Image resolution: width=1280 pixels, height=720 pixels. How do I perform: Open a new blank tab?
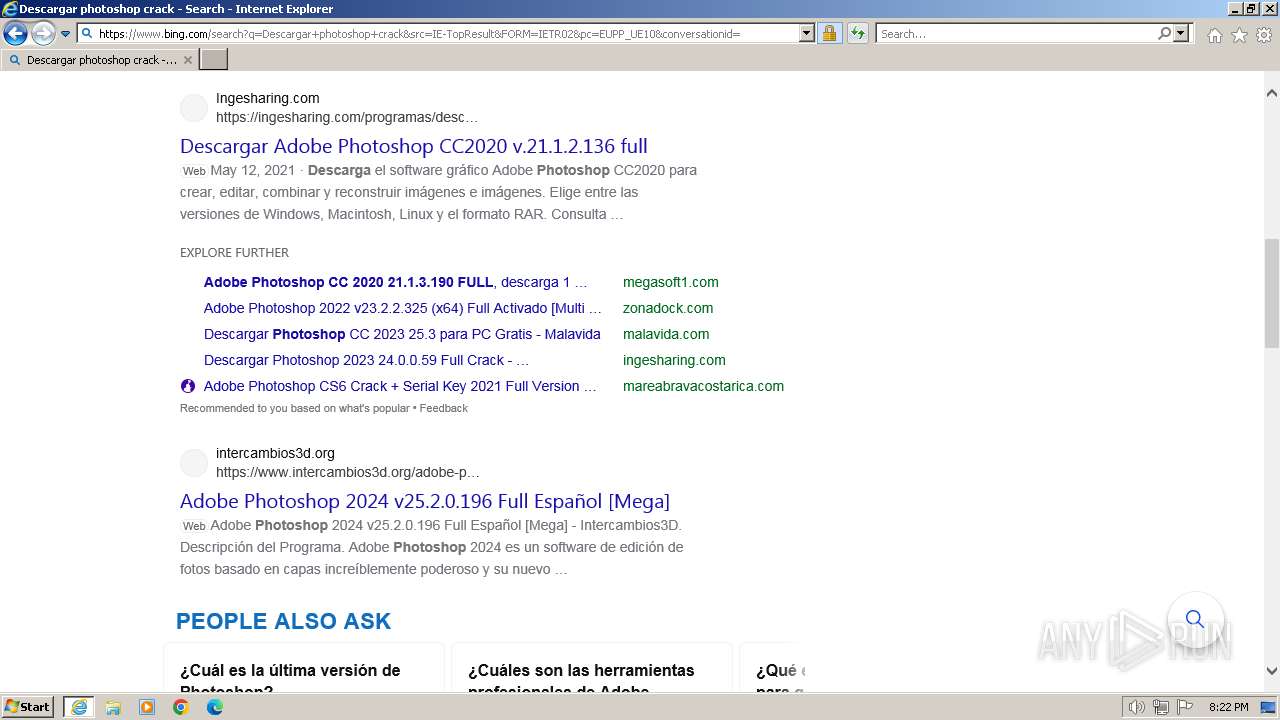[x=214, y=60]
